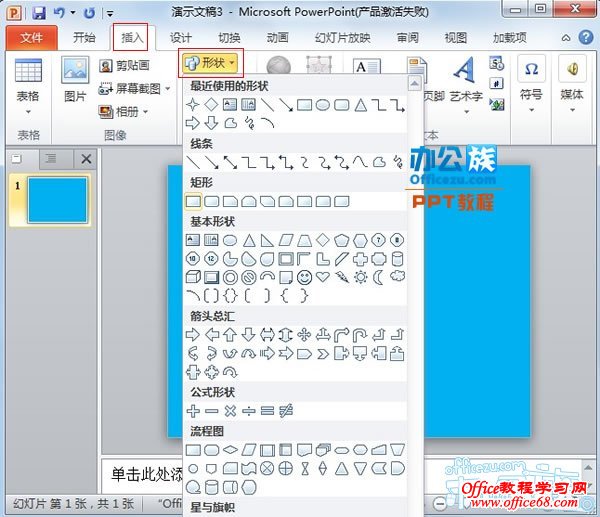Switch to the 视图 tab
600x517 pixels.
pos(455,38)
